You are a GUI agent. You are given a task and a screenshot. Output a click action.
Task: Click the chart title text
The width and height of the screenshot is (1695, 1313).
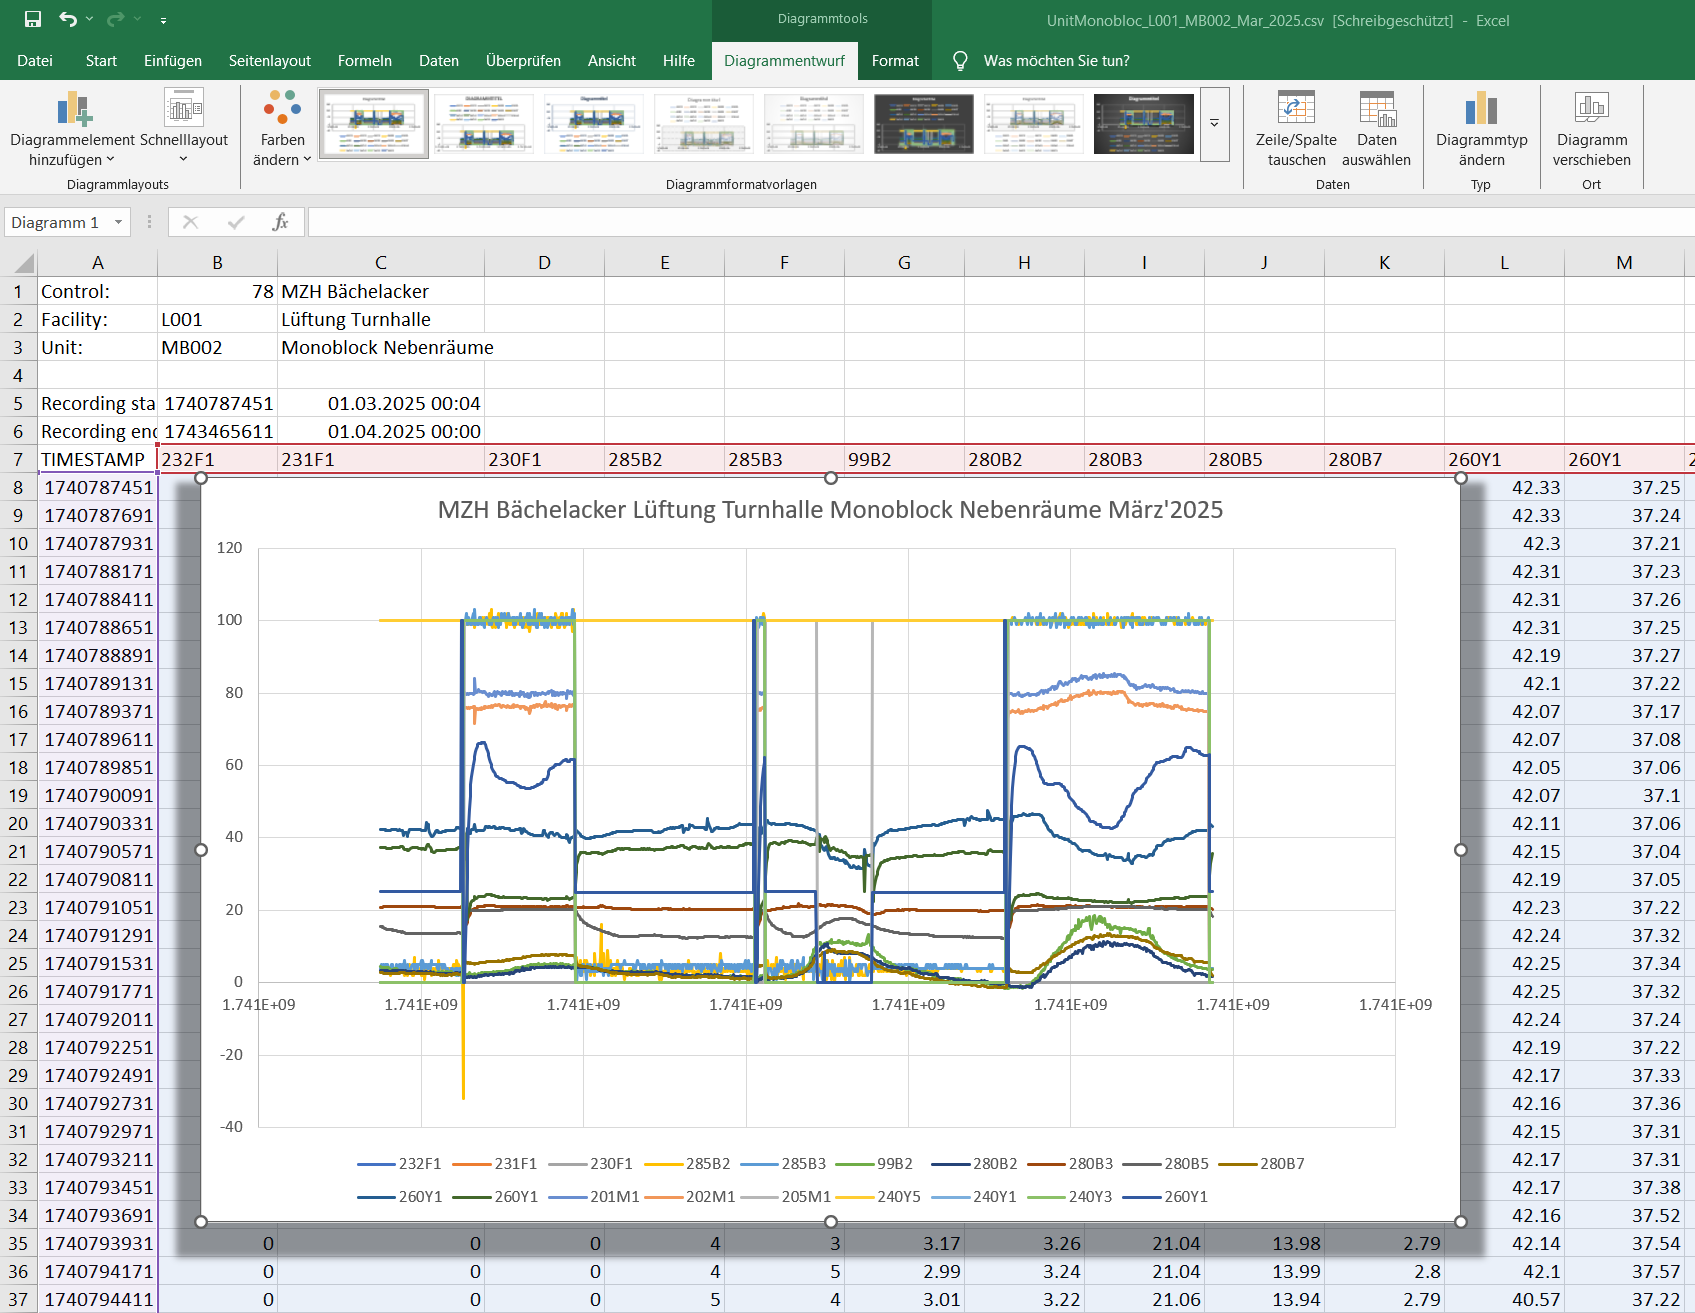[x=830, y=510]
